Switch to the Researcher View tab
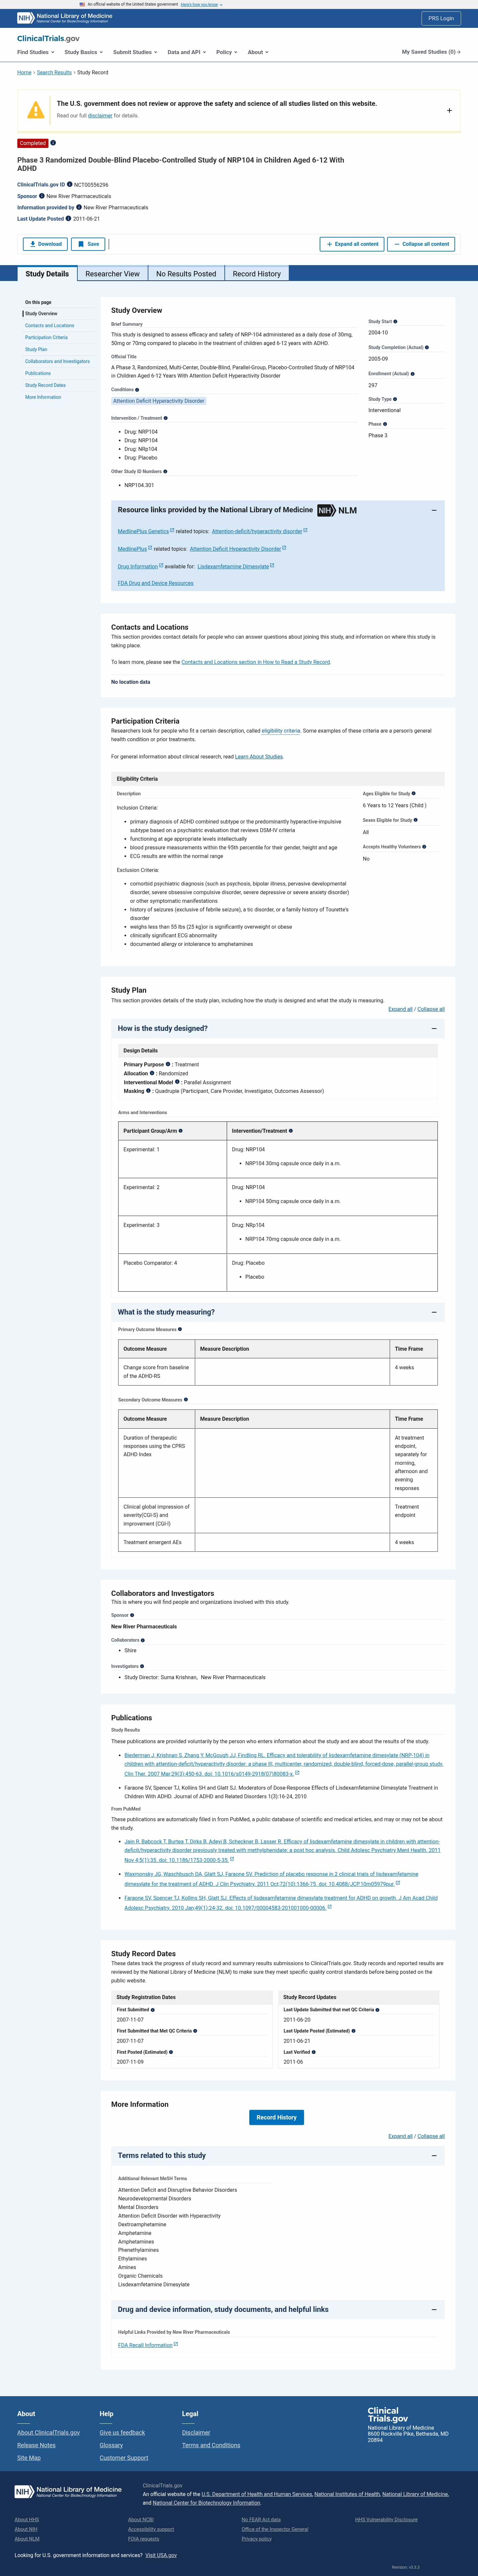The width and height of the screenshot is (478, 2576). pyautogui.click(x=112, y=274)
